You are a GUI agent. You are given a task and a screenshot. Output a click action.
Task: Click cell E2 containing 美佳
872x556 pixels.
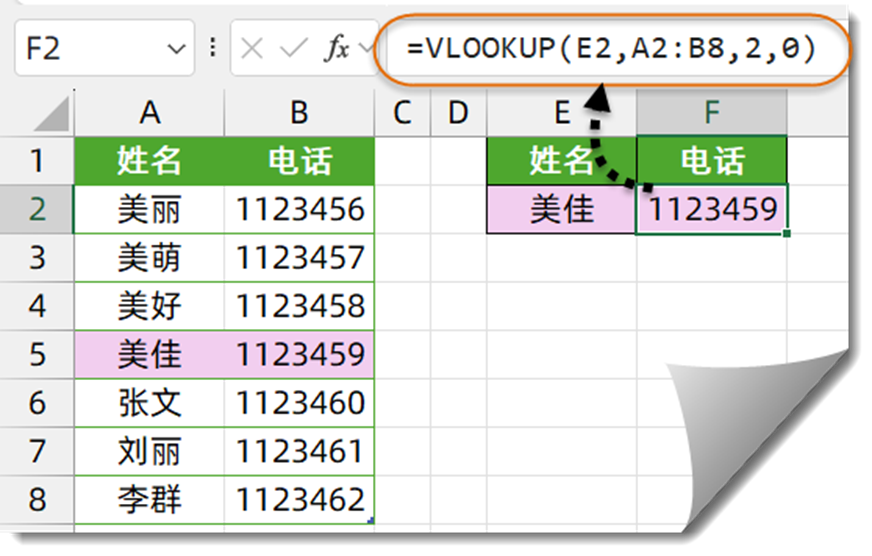tap(562, 210)
